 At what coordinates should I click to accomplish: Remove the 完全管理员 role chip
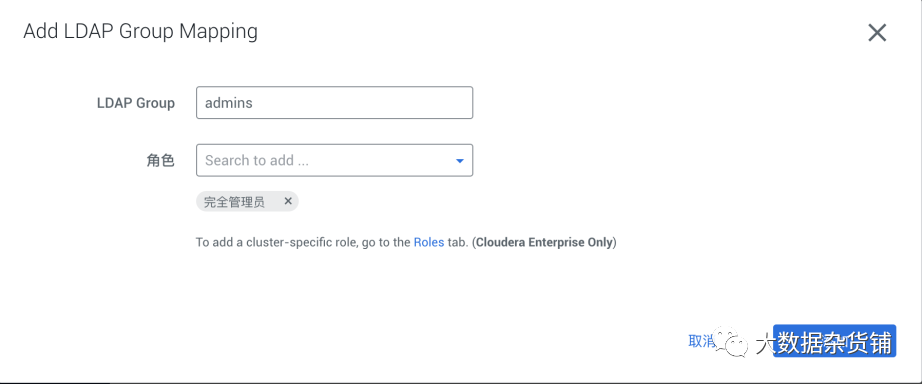288,201
